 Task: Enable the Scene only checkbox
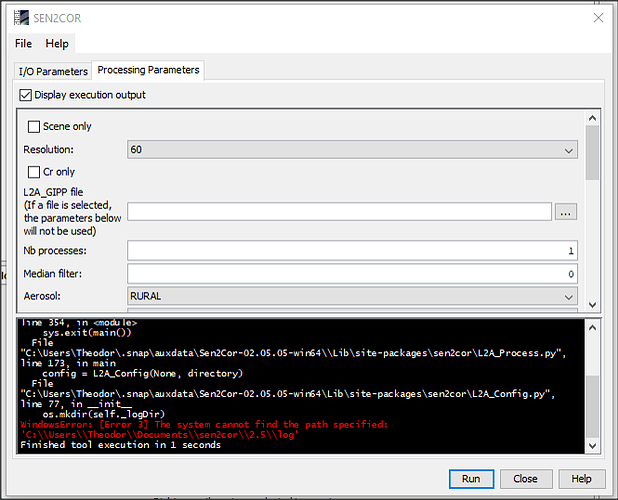pyautogui.click(x=34, y=126)
